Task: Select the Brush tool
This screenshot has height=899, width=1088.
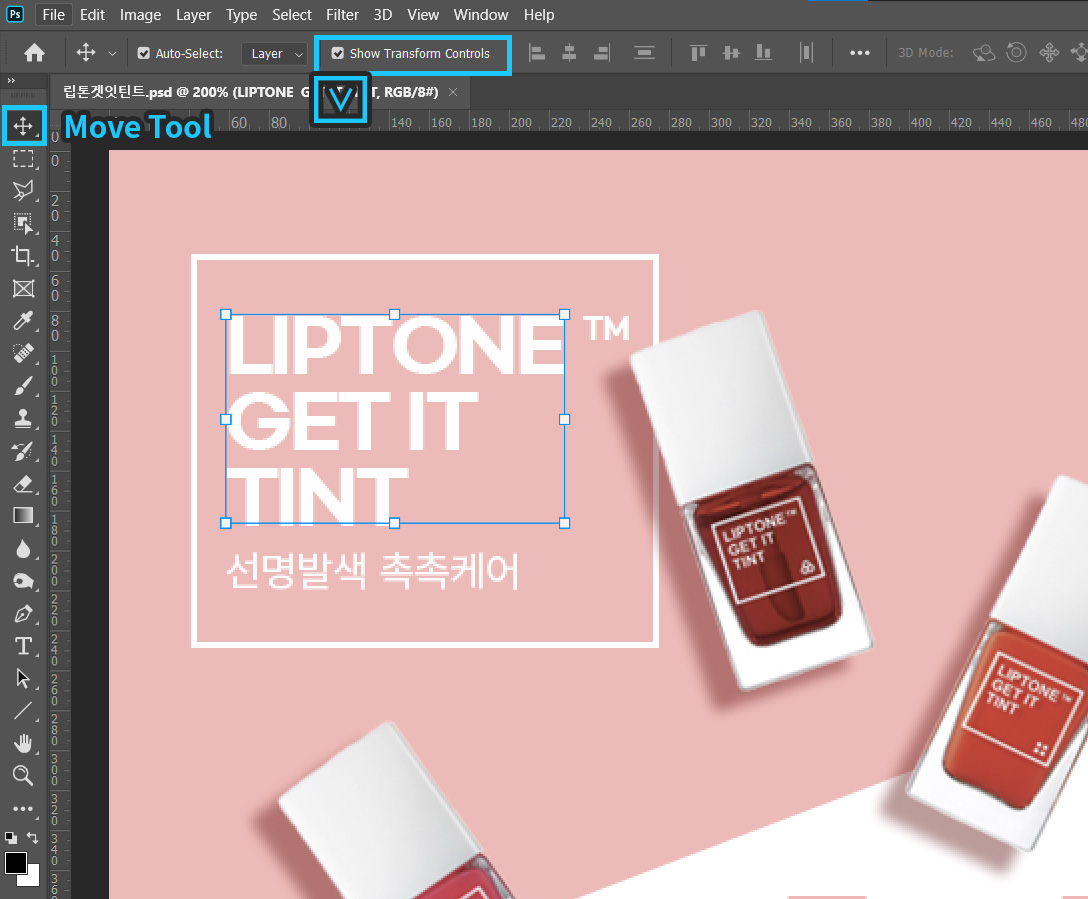Action: [23, 386]
